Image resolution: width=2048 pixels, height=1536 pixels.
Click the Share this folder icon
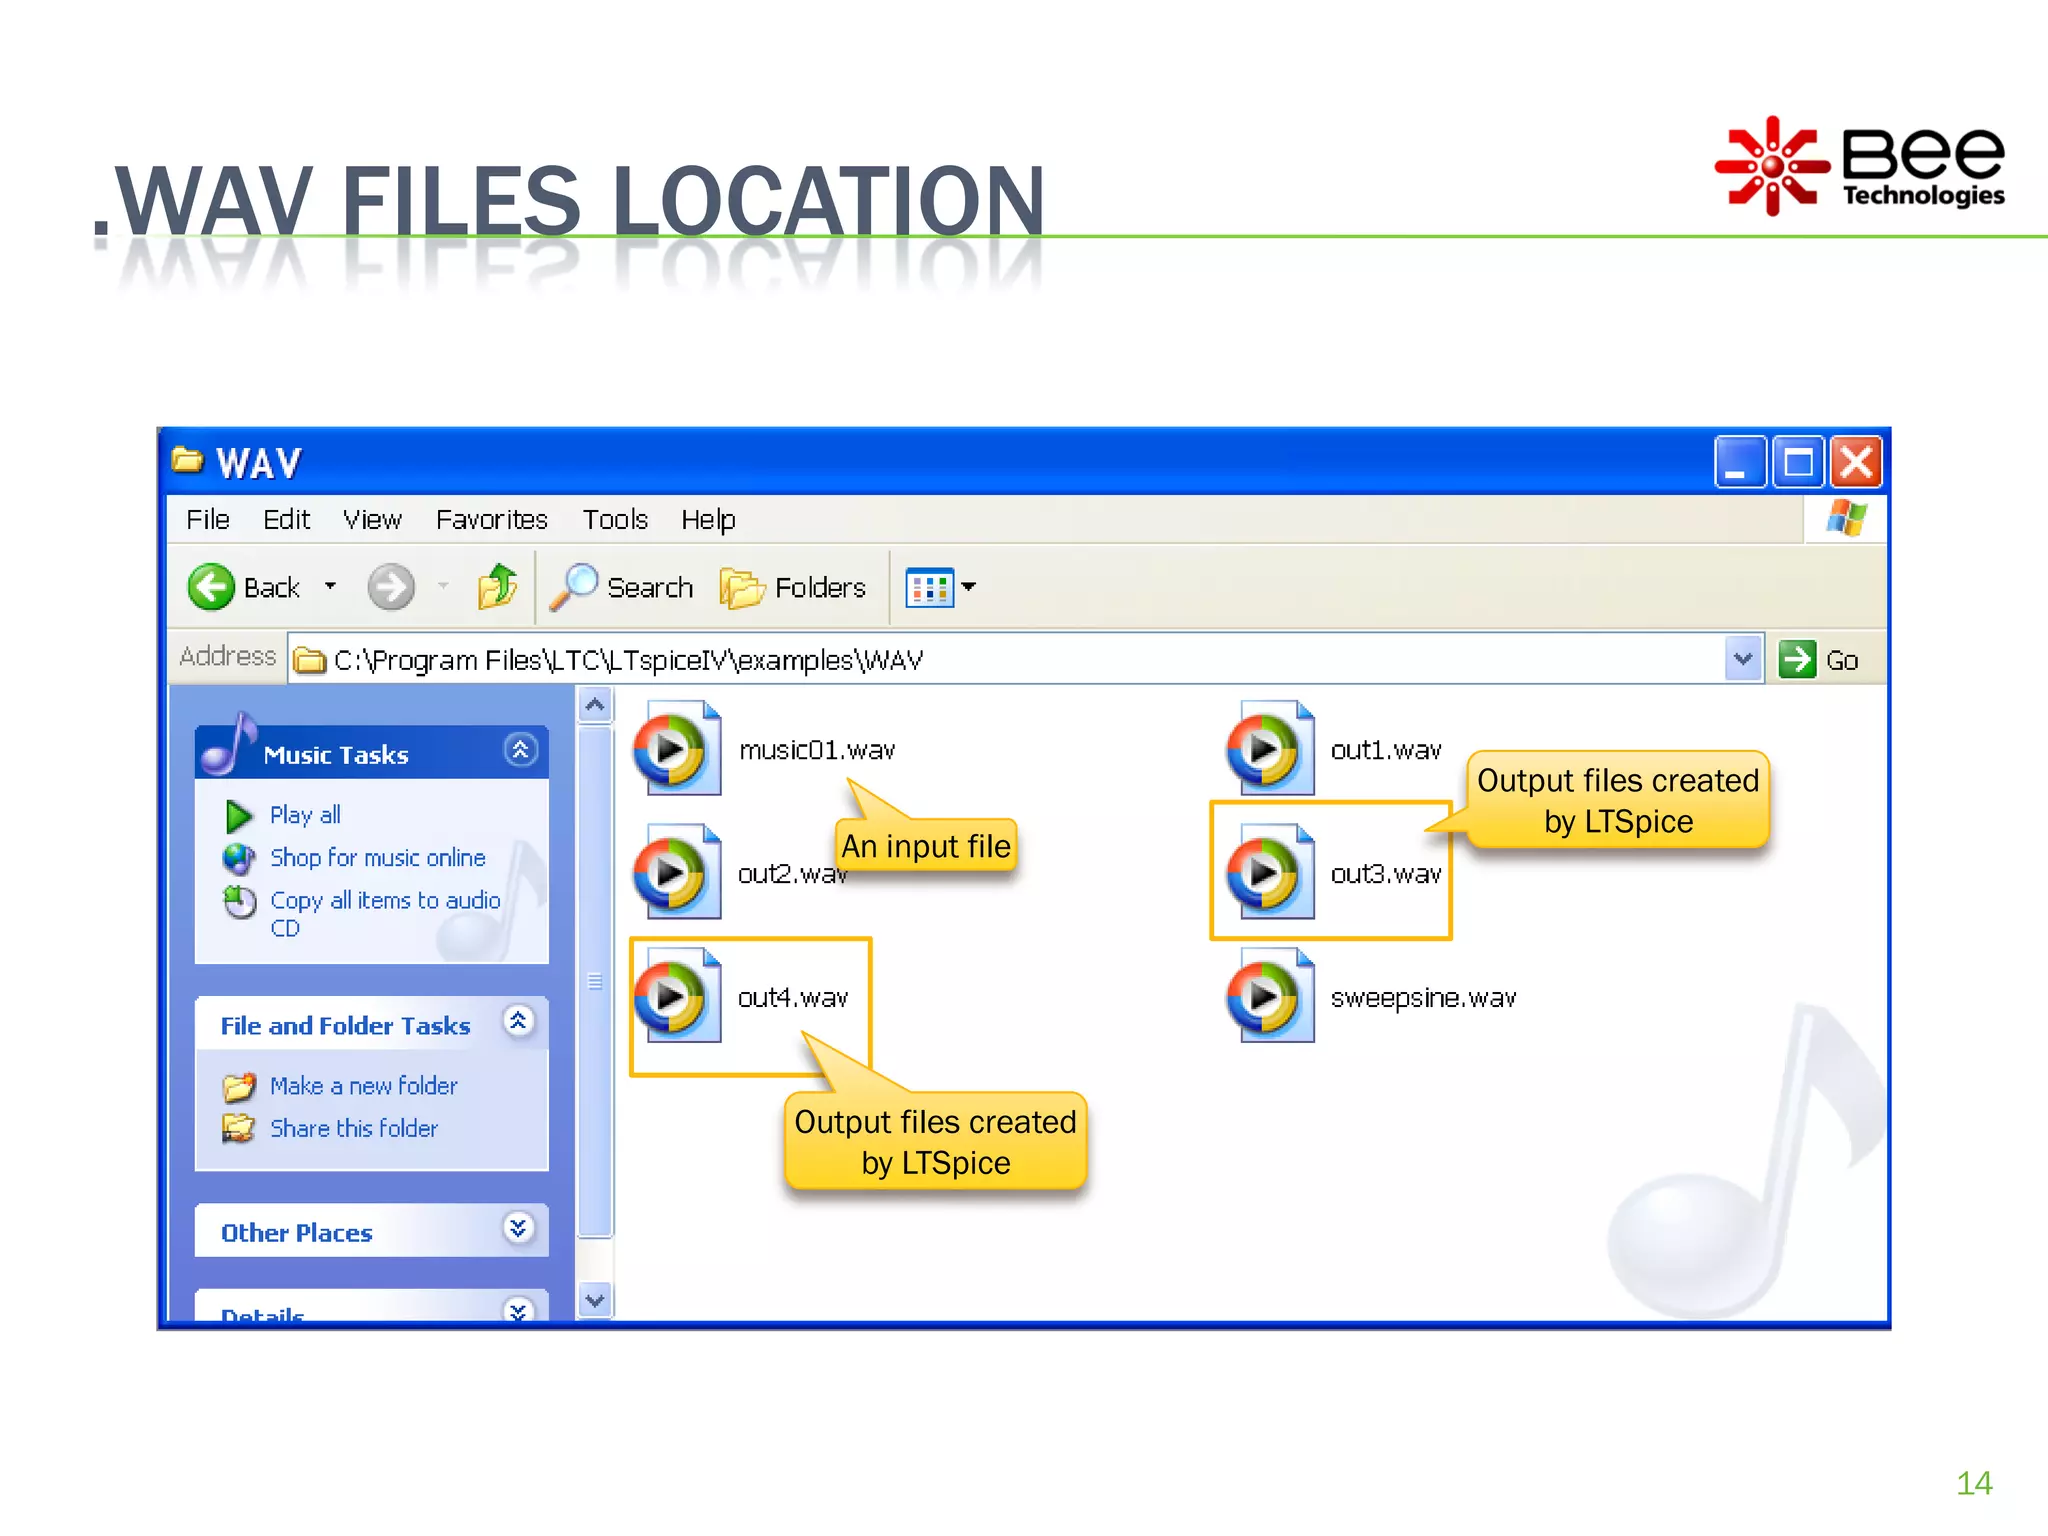click(238, 1129)
